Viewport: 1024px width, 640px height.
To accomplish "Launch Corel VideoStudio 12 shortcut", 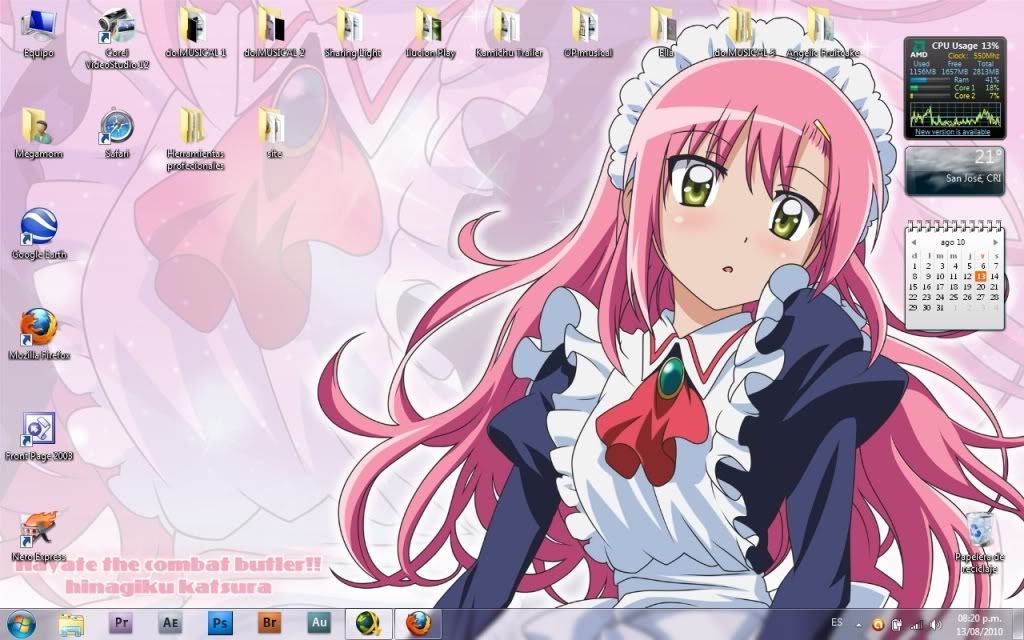I will [x=117, y=38].
